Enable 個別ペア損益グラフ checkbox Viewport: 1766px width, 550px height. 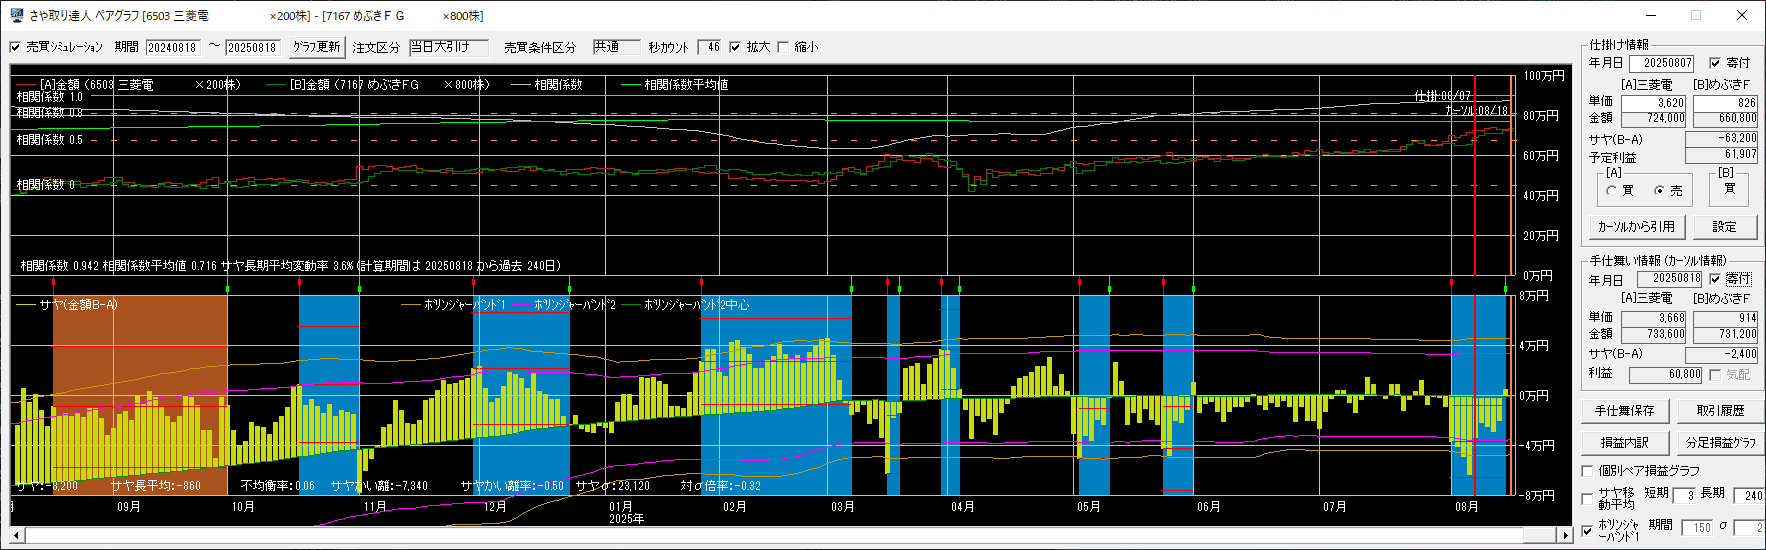click(1587, 470)
